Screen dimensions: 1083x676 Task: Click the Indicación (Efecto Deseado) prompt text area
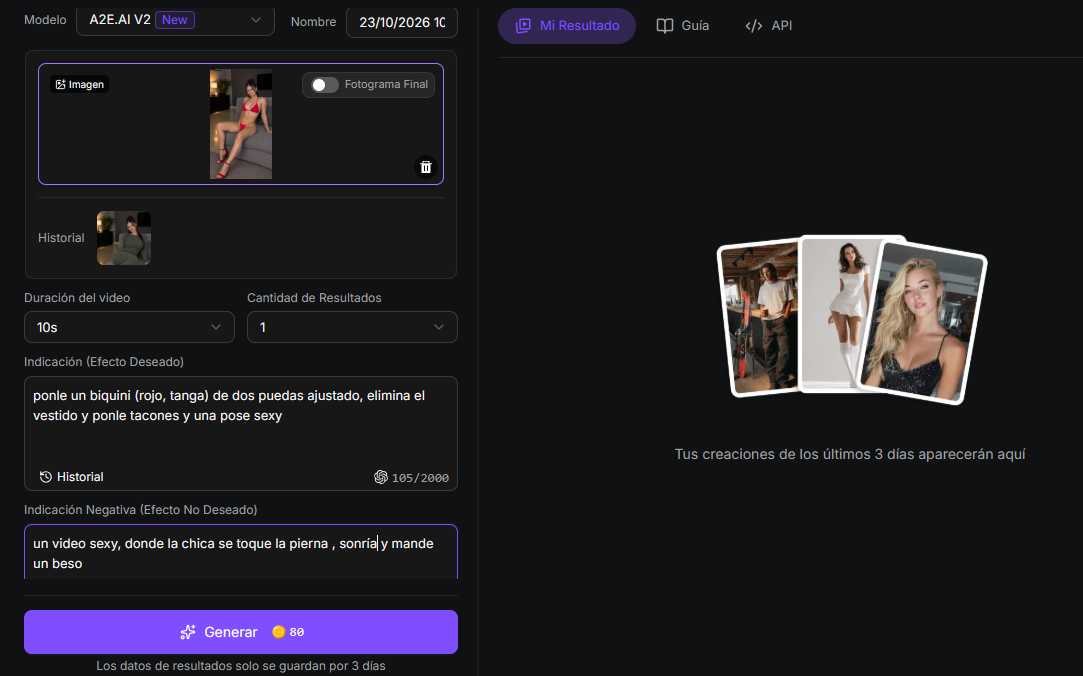click(x=241, y=433)
